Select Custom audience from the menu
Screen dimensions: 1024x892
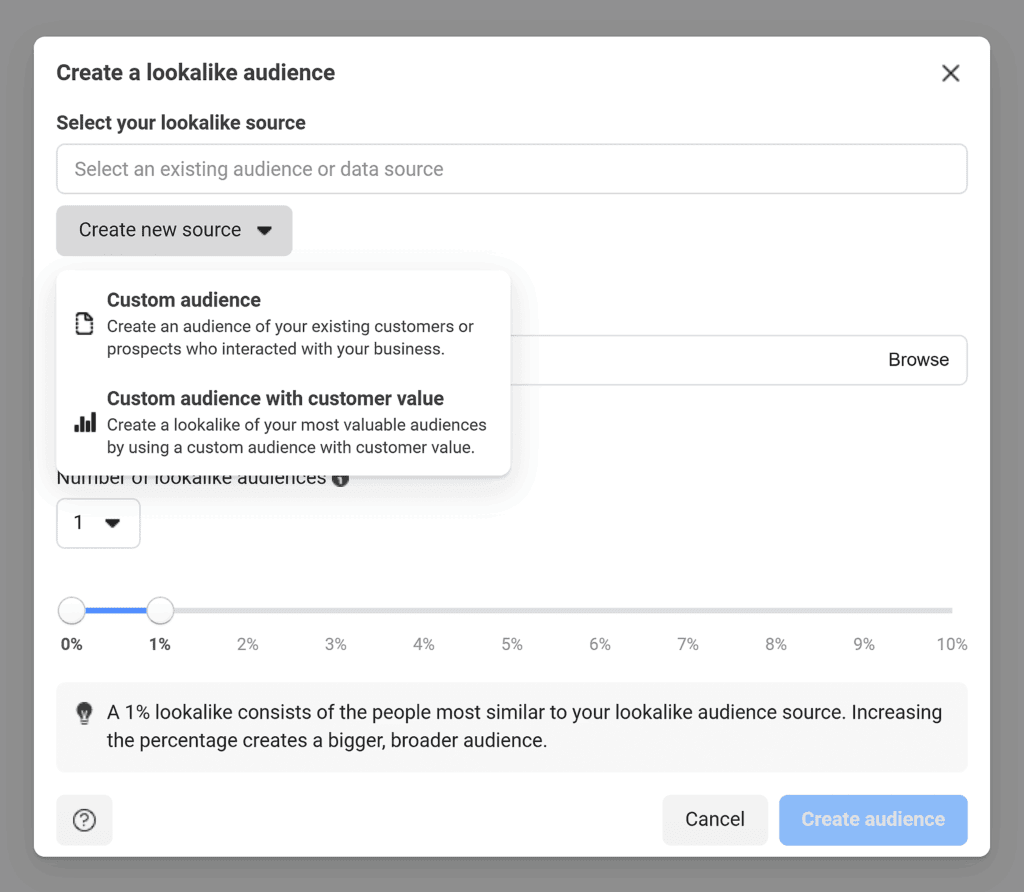pos(184,300)
